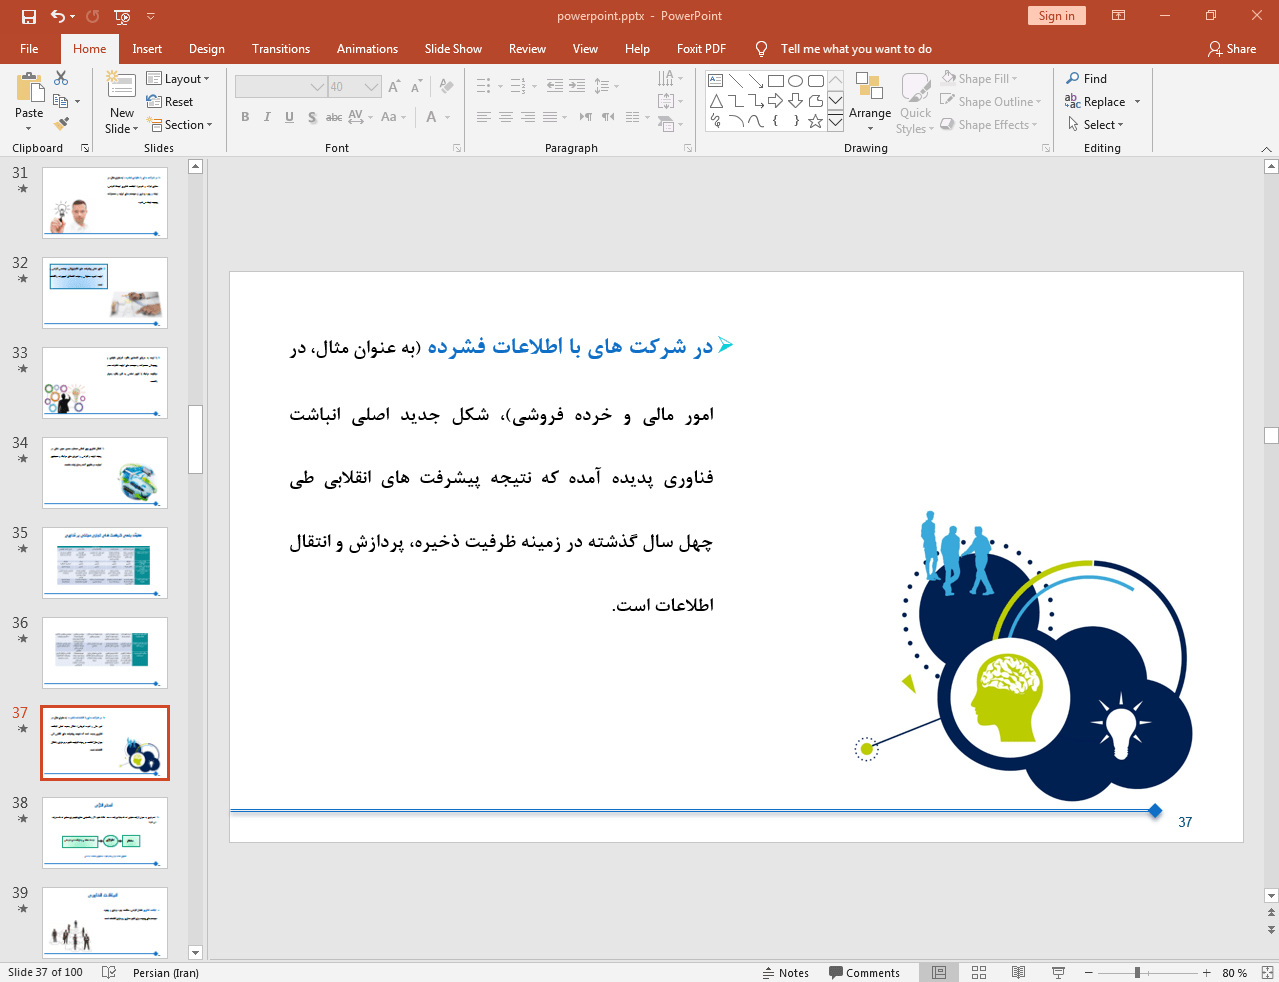Open the Layout dropdown
Viewport: 1279px width, 982px height.
pyautogui.click(x=178, y=79)
